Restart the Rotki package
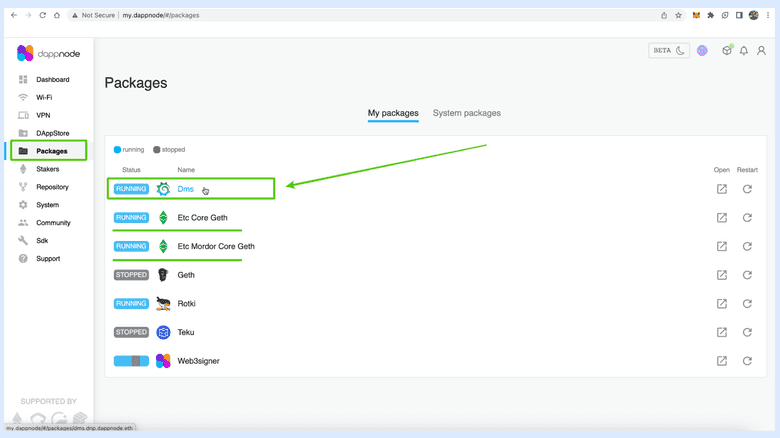The height and width of the screenshot is (438, 780). pos(747,304)
